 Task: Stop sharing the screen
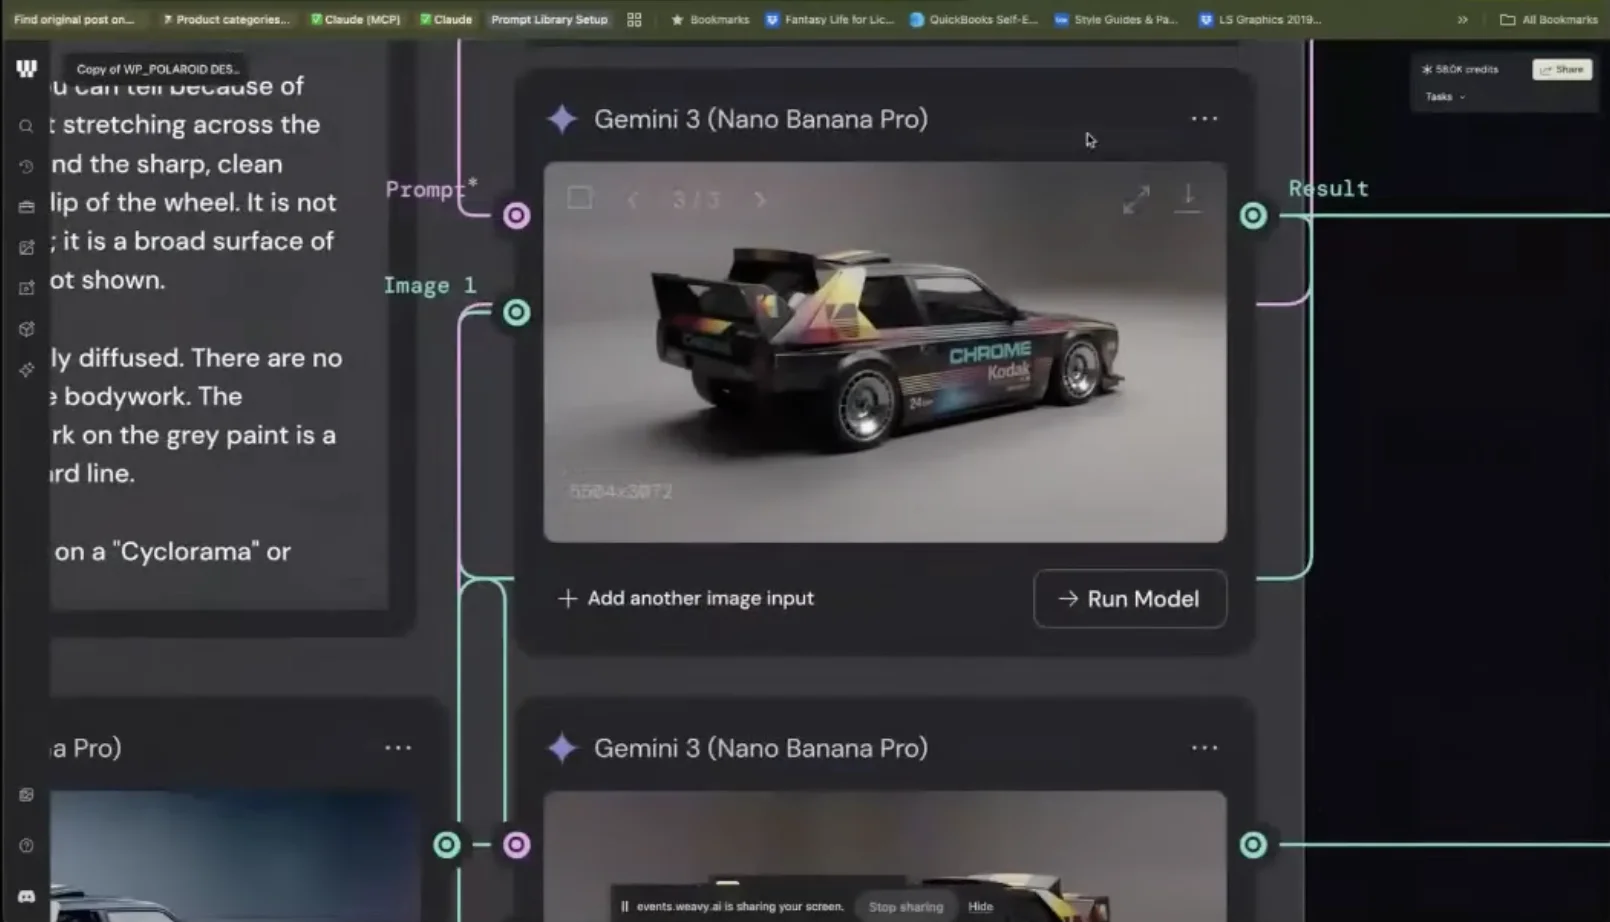point(905,907)
